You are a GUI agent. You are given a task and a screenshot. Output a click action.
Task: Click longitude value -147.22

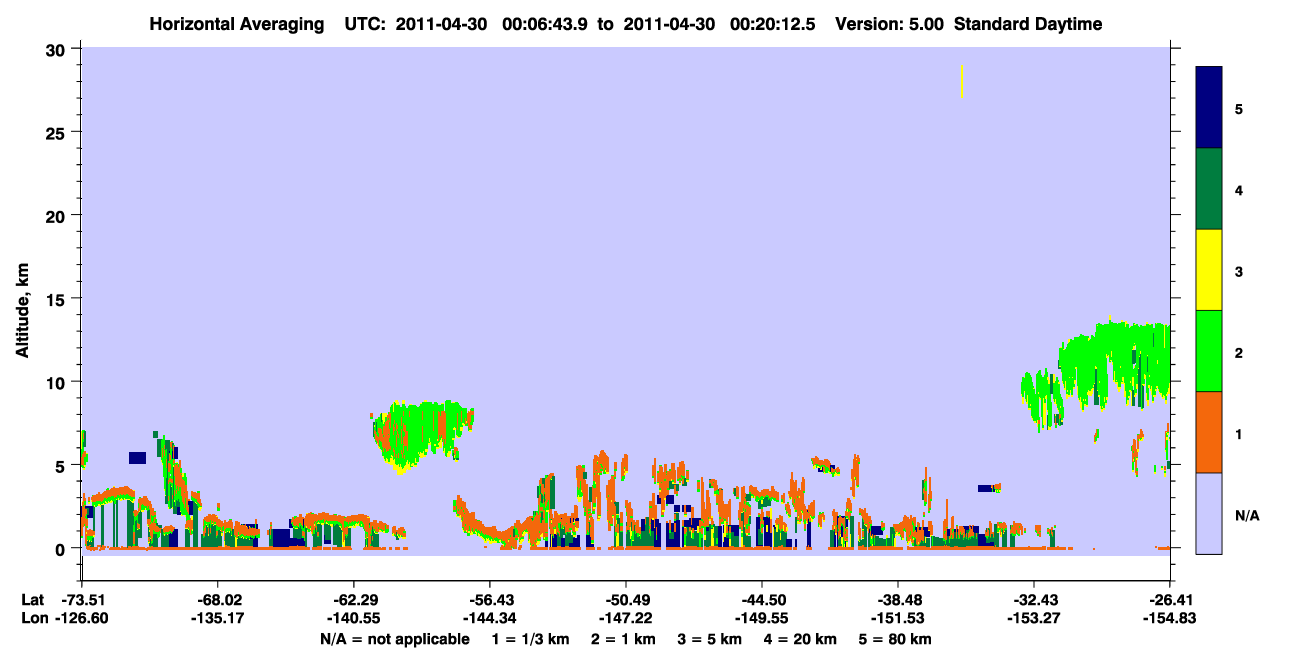(625, 619)
